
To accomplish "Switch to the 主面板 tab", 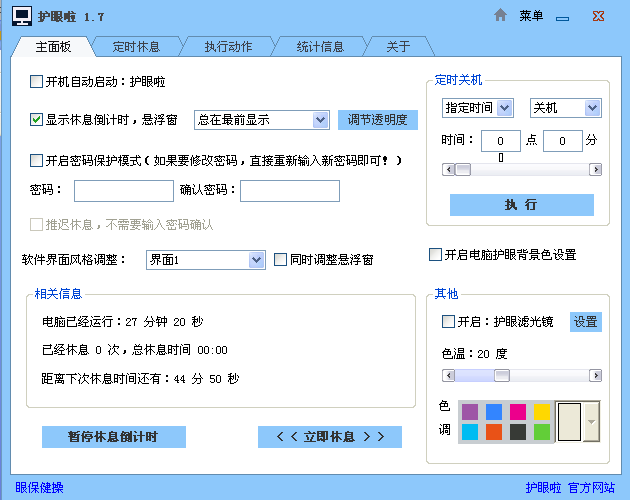I will pos(53,47).
